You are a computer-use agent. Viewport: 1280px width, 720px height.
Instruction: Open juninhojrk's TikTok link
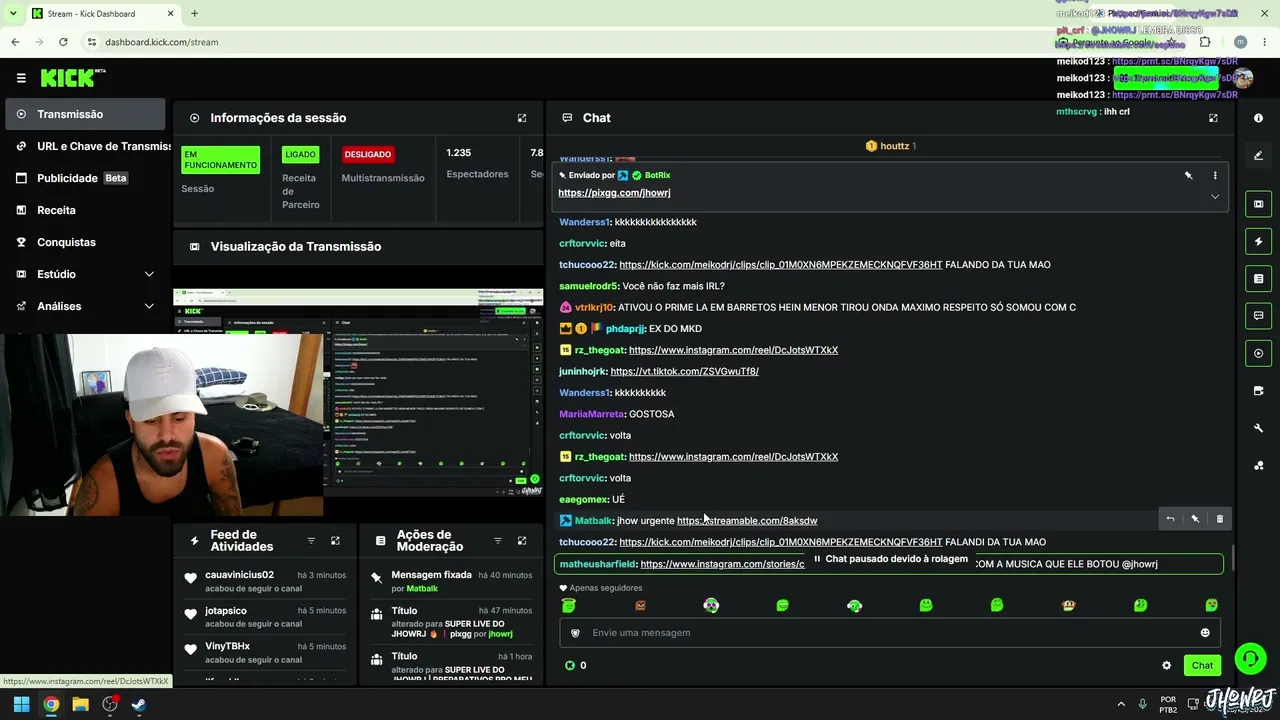coord(684,371)
